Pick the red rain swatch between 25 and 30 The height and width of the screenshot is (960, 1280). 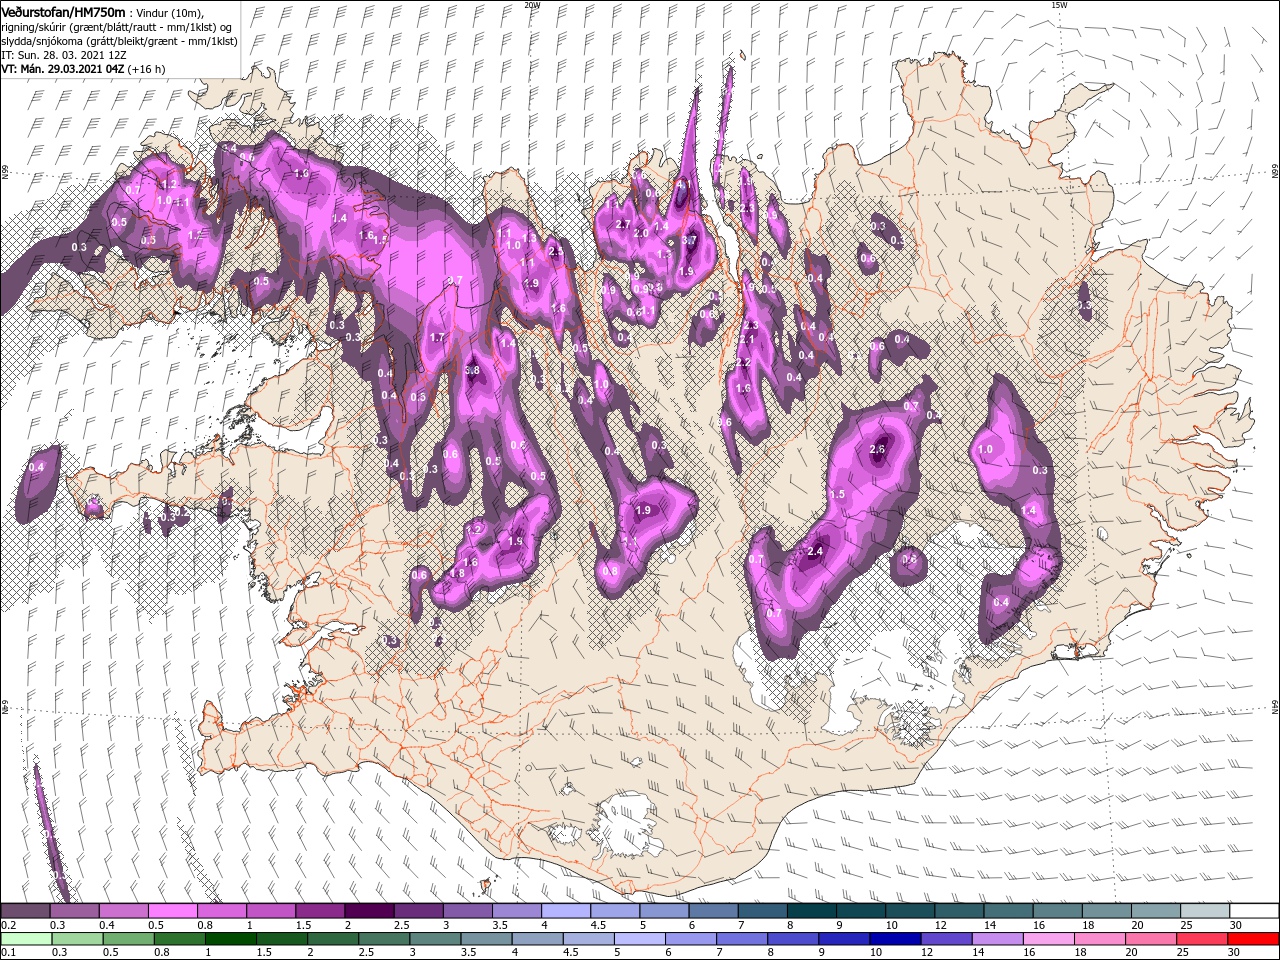[x=1204, y=939]
